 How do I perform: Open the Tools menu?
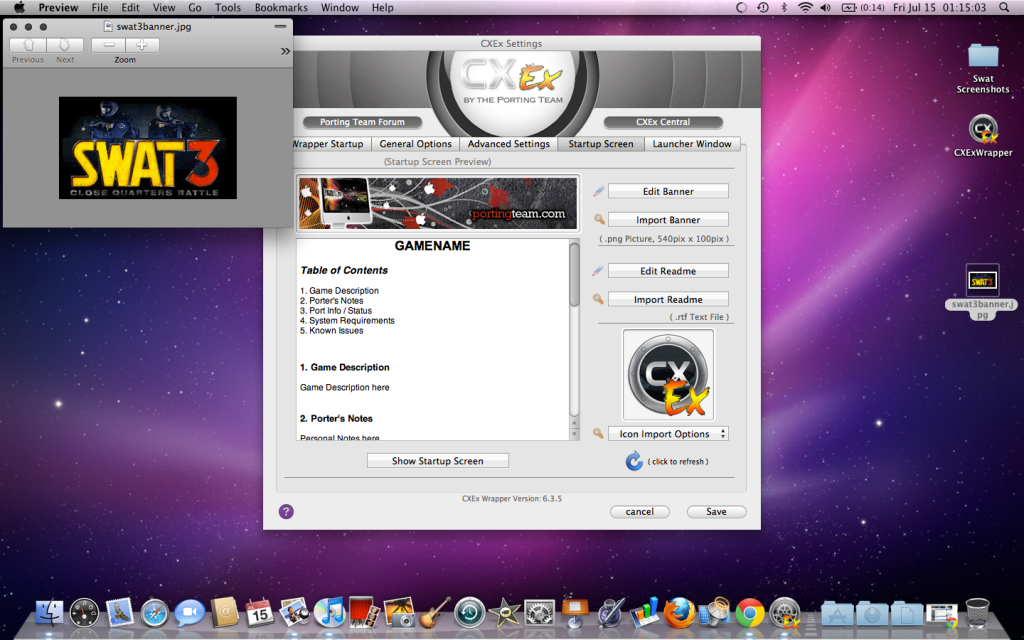point(228,8)
